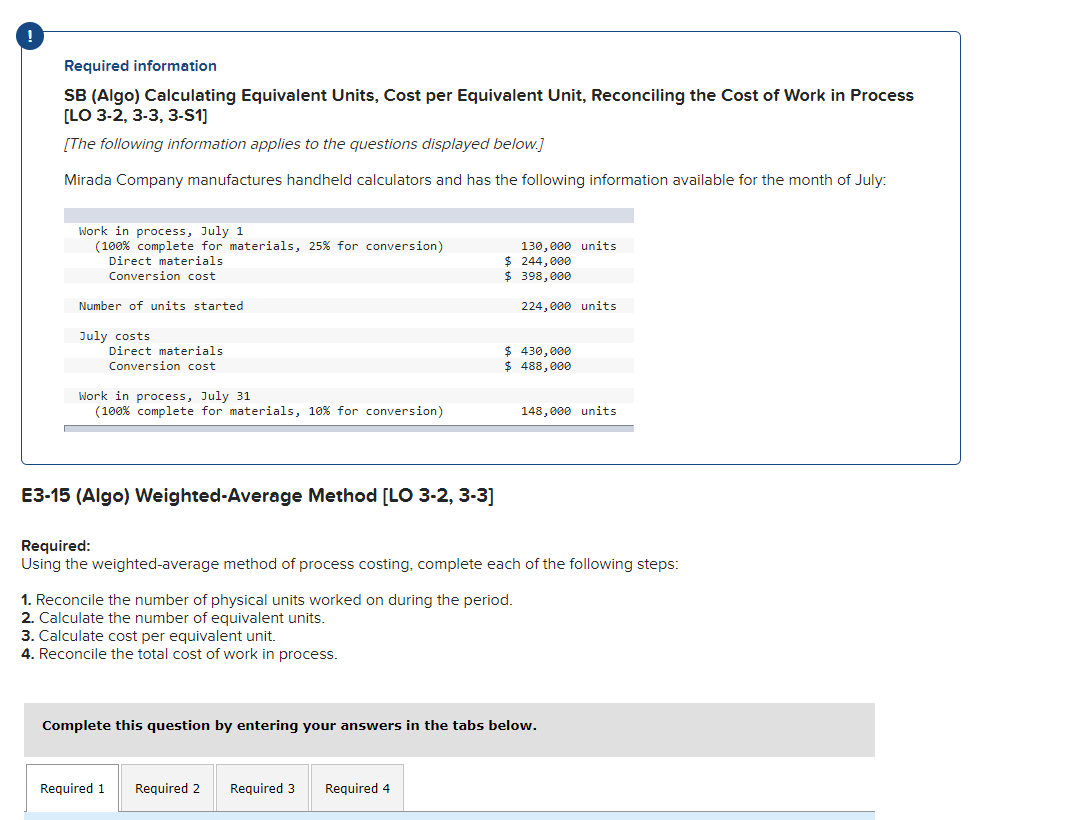1087x820 pixels.
Task: Select the exercise title E3-15 Weighted-Average Method
Action: 260,495
